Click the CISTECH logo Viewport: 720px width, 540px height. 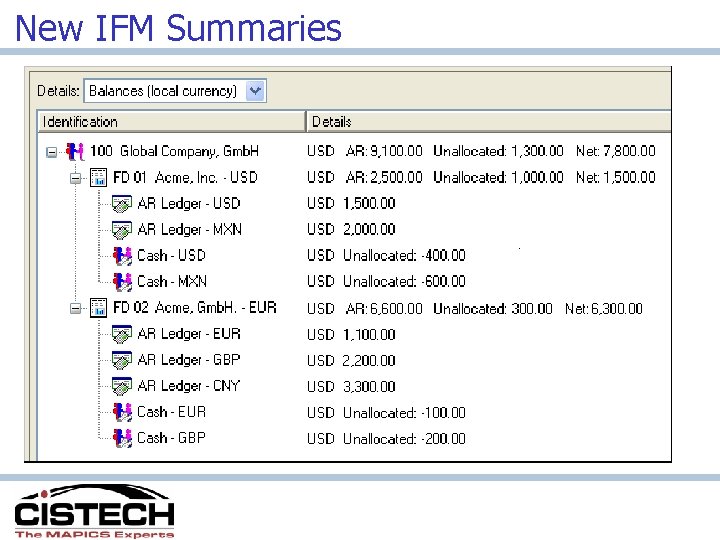coord(94,511)
